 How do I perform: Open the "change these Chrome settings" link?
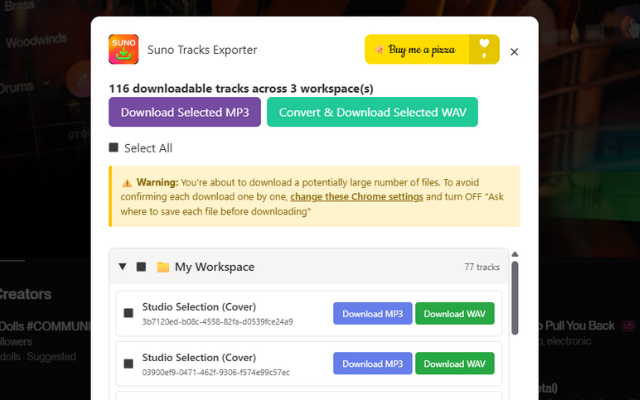(356, 197)
